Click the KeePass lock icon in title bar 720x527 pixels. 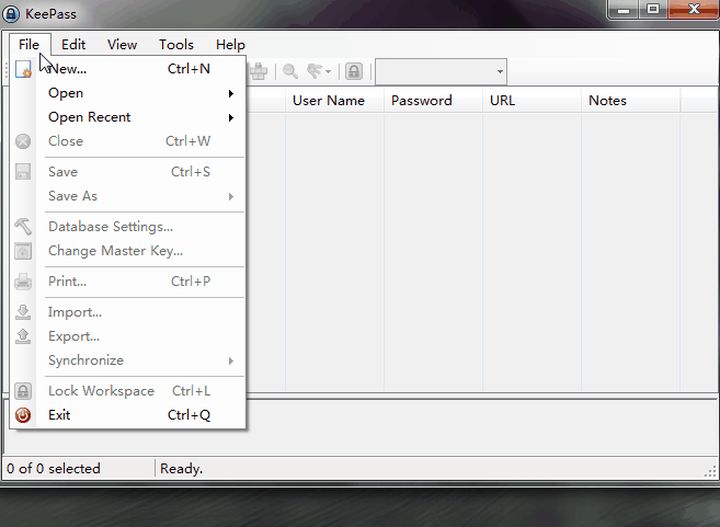tap(11, 14)
